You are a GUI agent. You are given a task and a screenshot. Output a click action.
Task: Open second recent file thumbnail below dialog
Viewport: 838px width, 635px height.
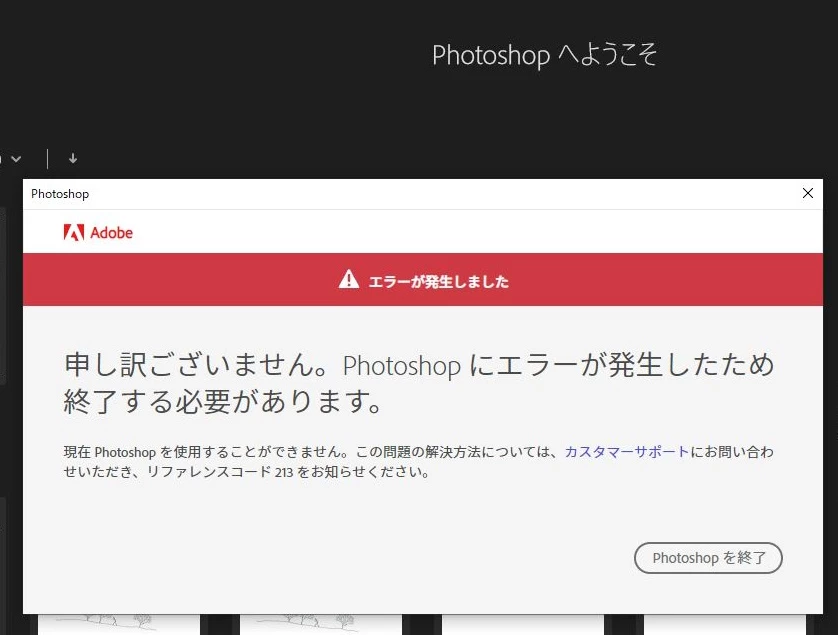(321, 624)
